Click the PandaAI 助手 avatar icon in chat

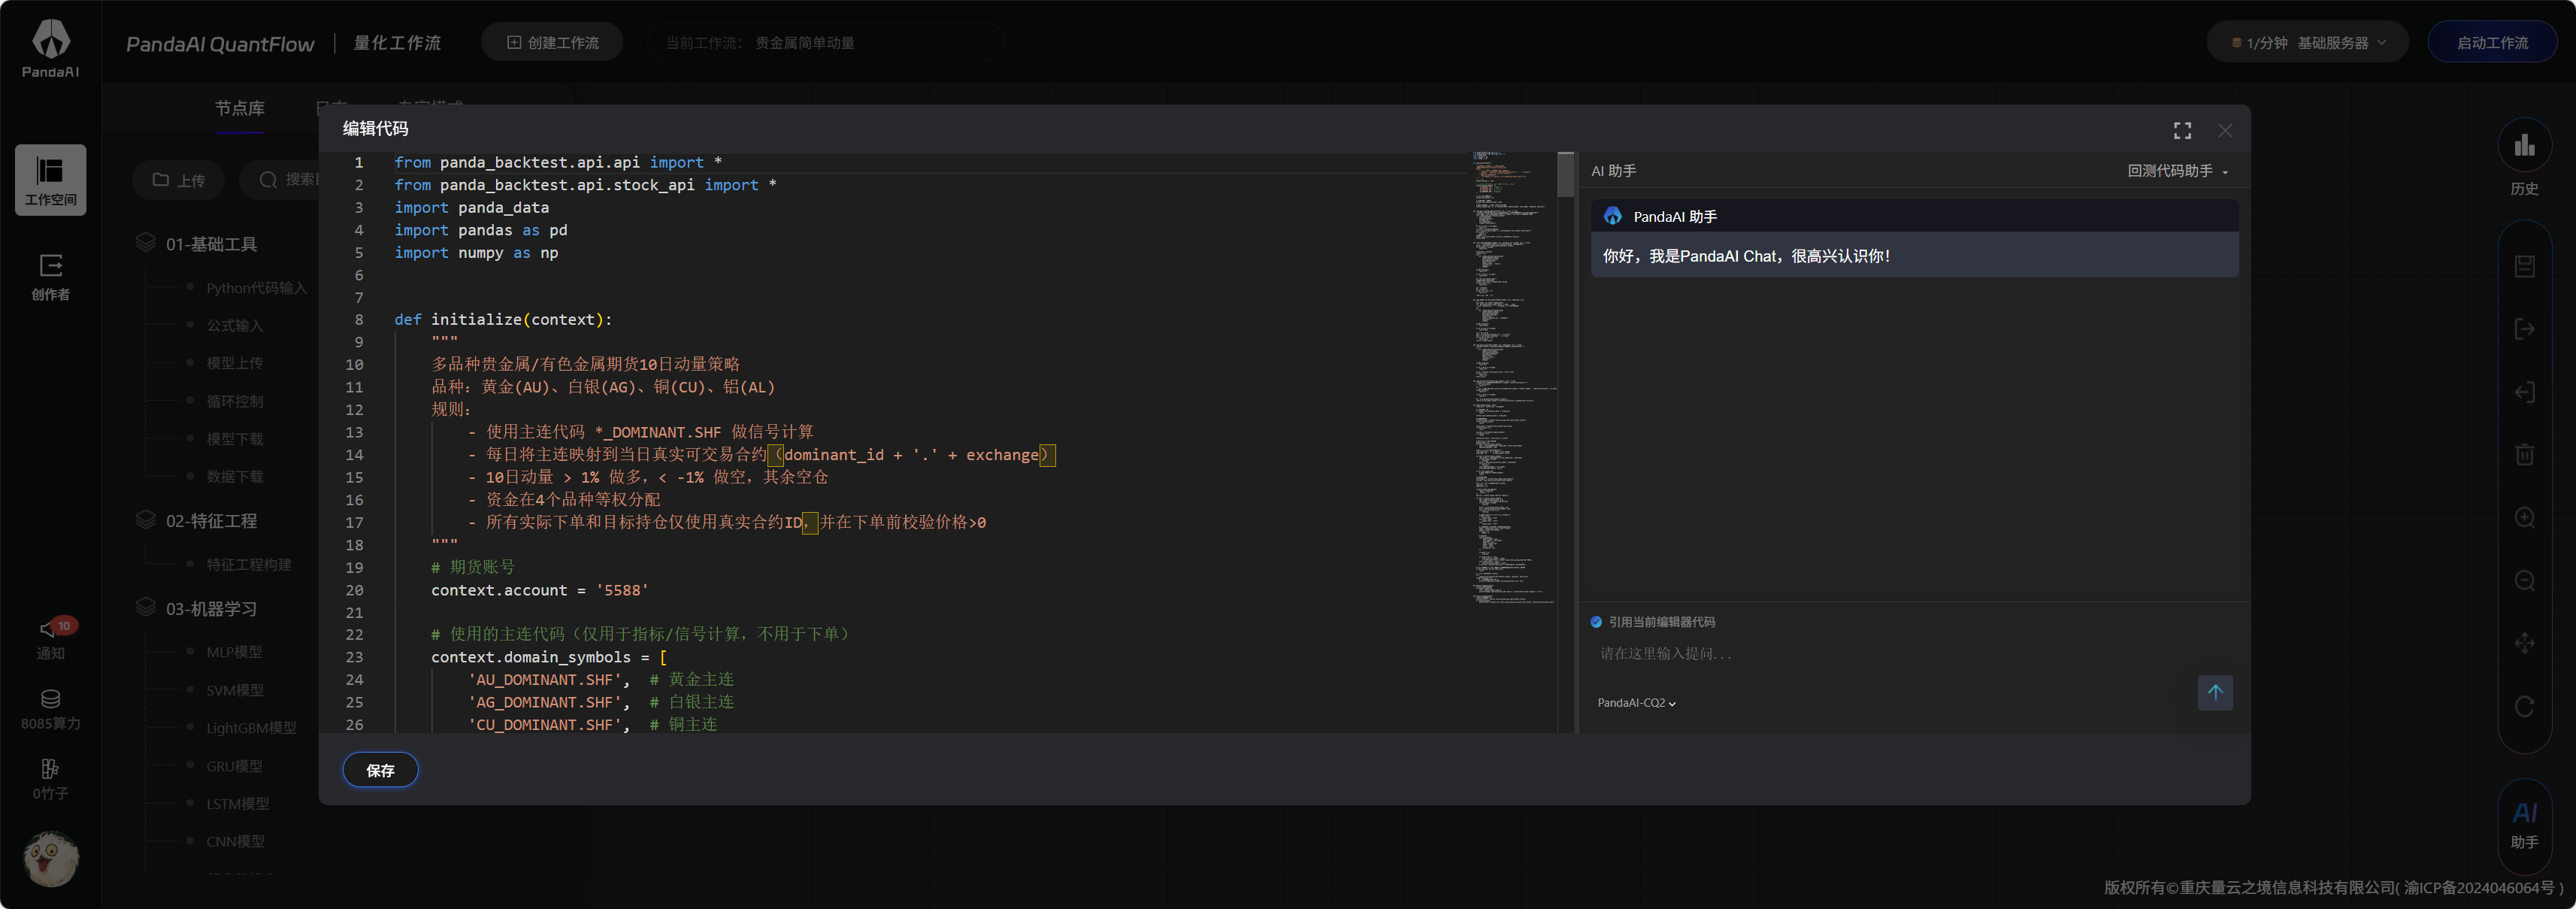pyautogui.click(x=1612, y=216)
